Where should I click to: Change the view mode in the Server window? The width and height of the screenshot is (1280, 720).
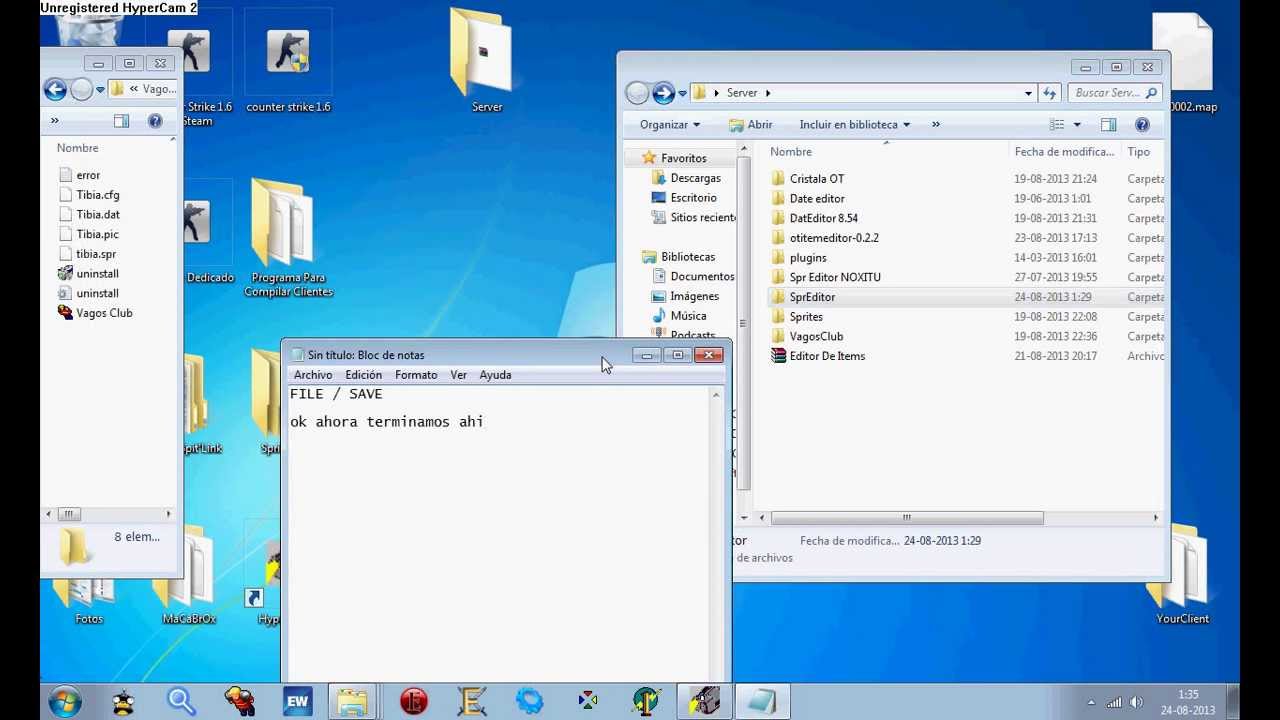click(x=1057, y=125)
